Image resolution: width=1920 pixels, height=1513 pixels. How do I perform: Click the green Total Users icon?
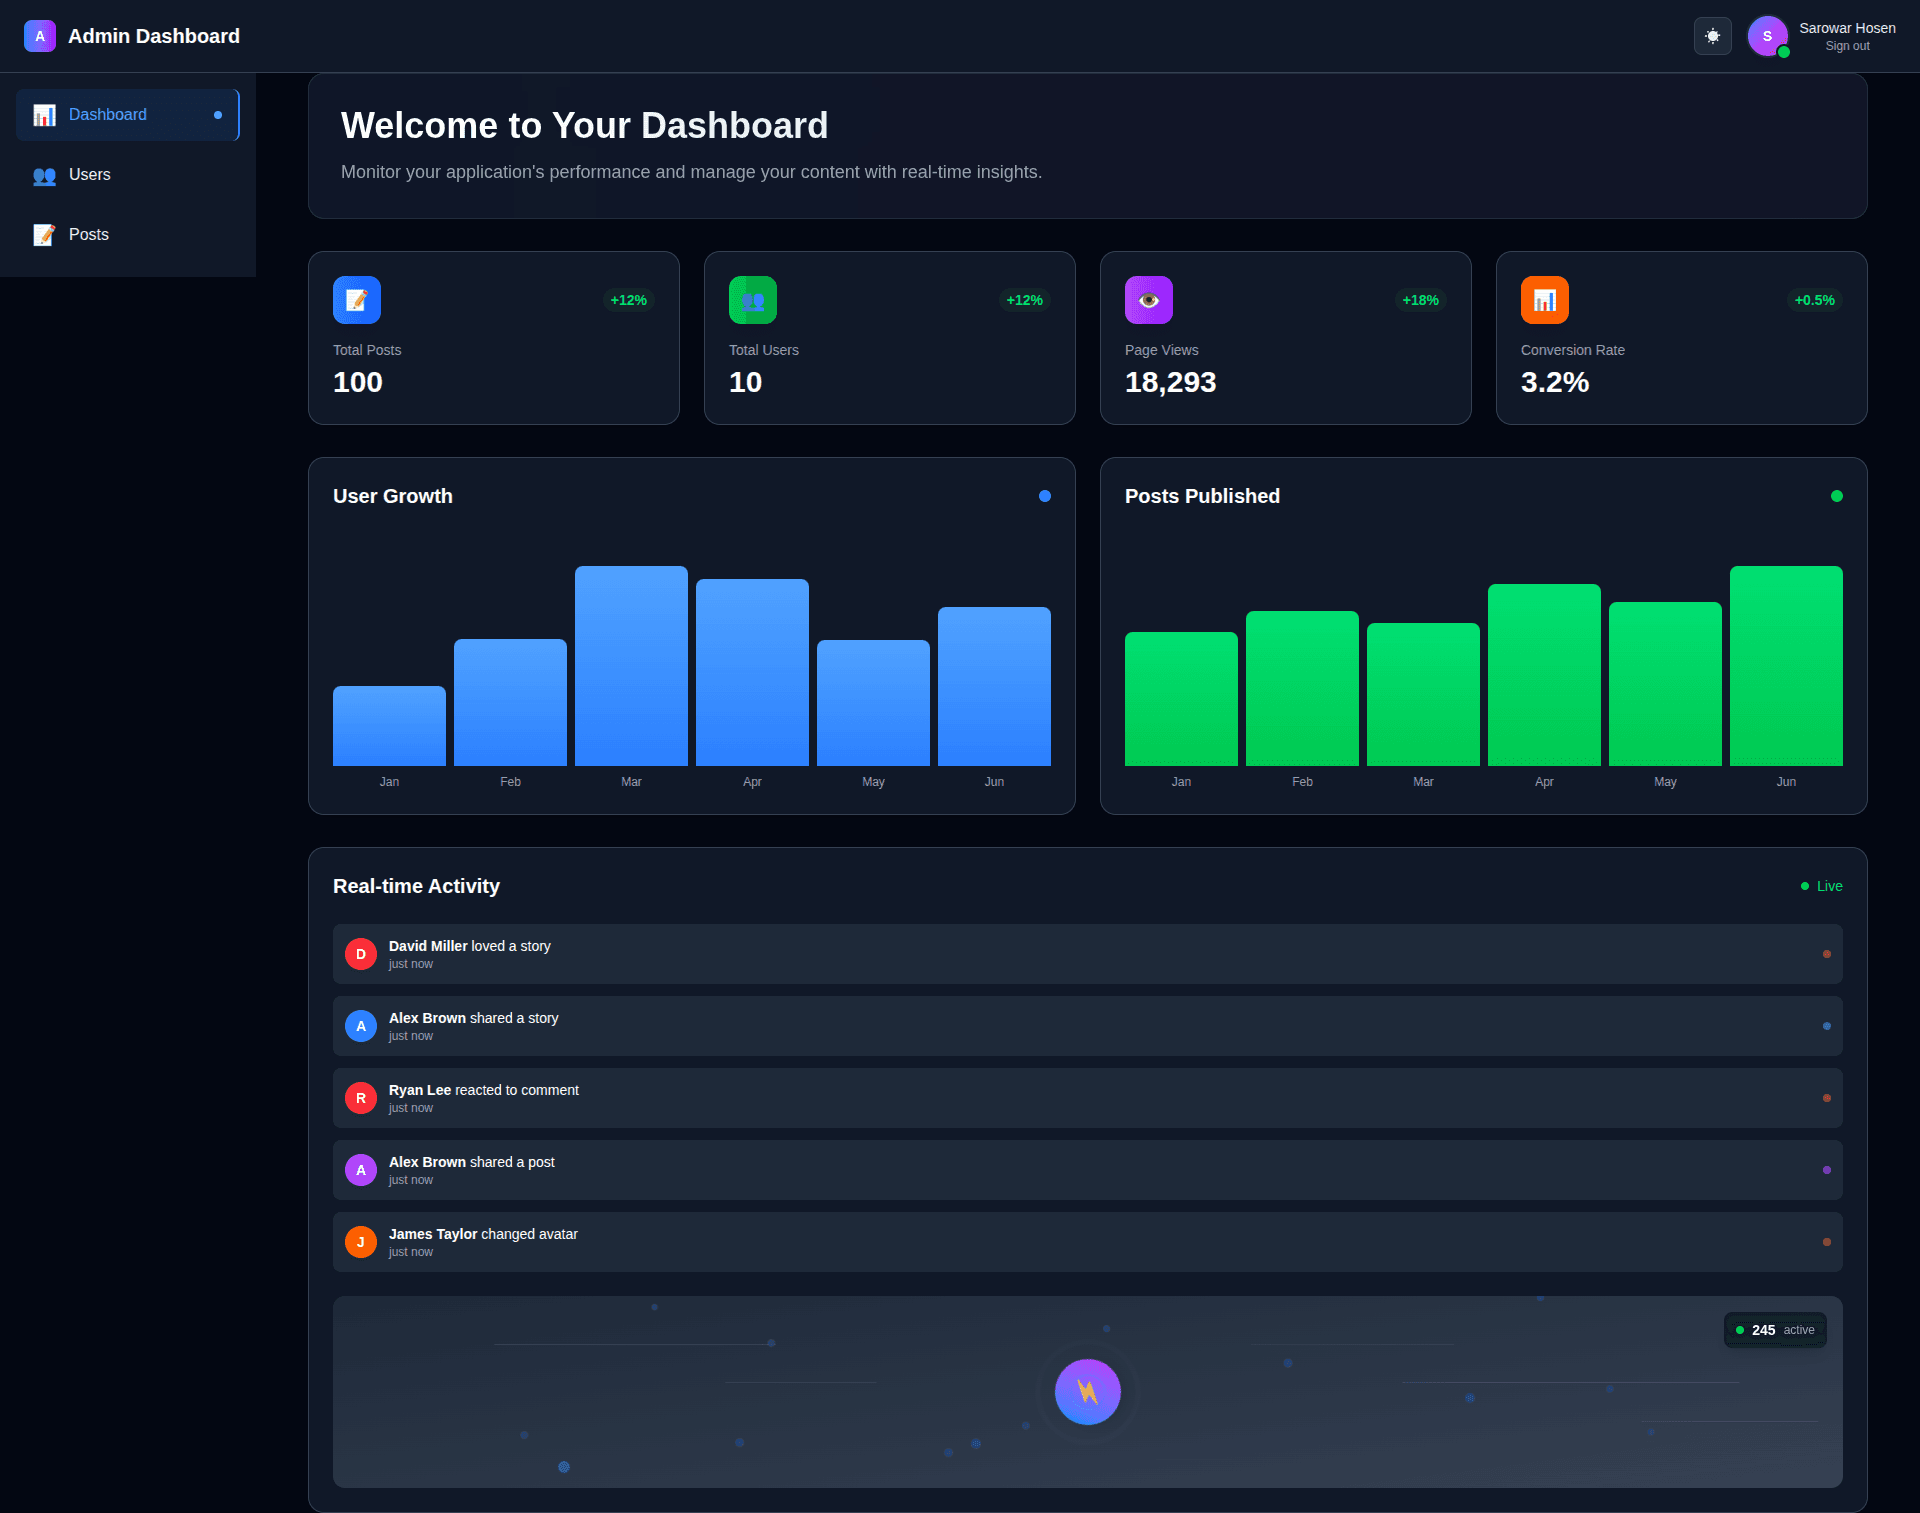tap(753, 300)
